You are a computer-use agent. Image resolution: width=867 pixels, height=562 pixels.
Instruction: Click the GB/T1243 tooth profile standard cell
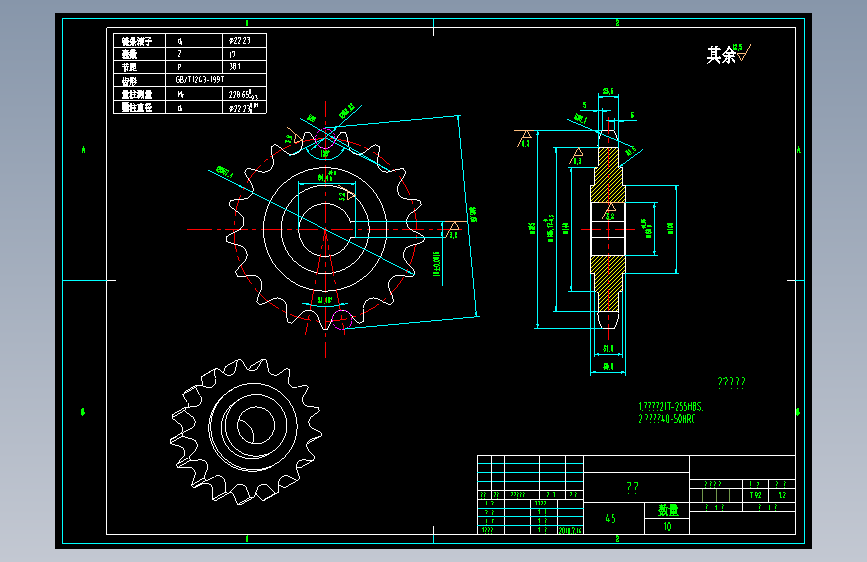pos(216,80)
